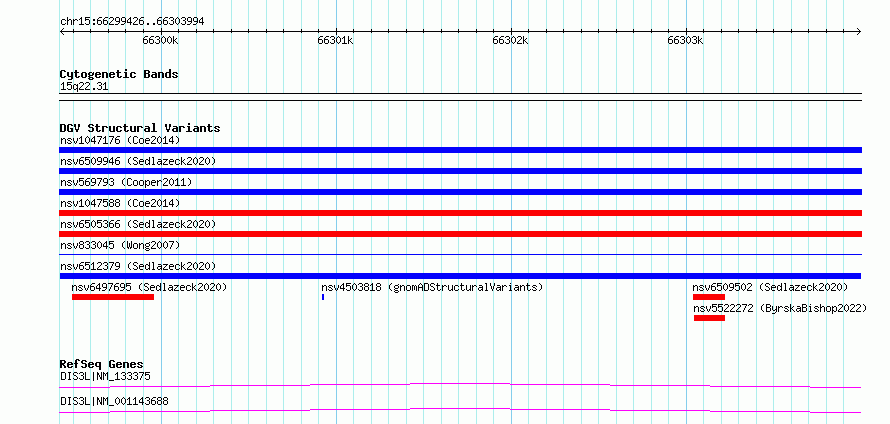890x424 pixels.
Task: Click the DIS3L|NM_133375 gene label
Action: (x=105, y=376)
